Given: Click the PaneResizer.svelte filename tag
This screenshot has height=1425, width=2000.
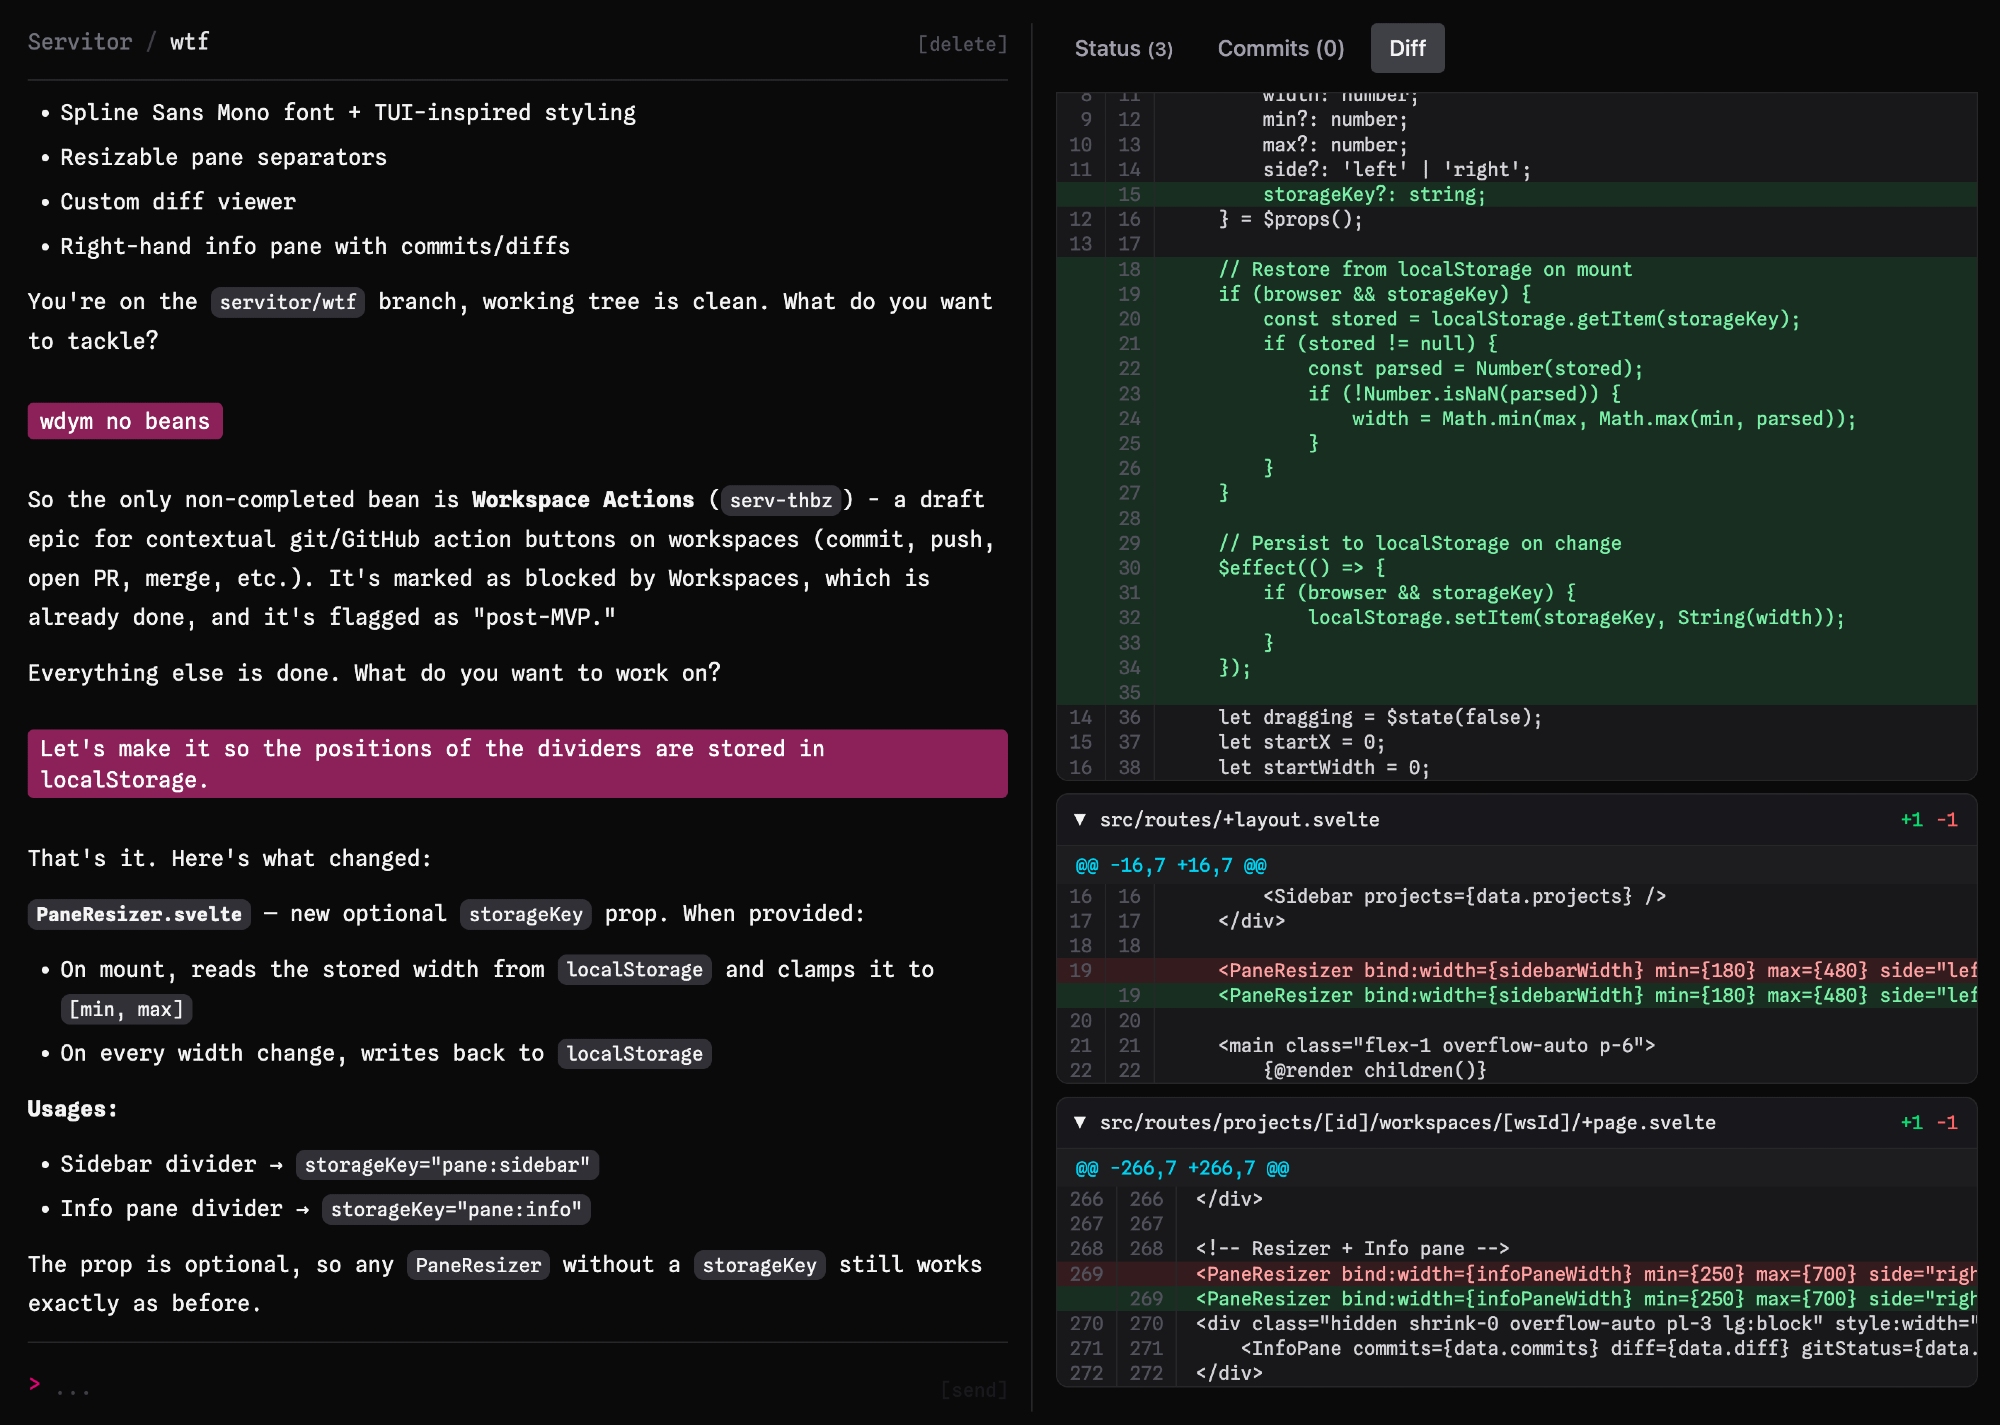Looking at the screenshot, I should (139, 914).
